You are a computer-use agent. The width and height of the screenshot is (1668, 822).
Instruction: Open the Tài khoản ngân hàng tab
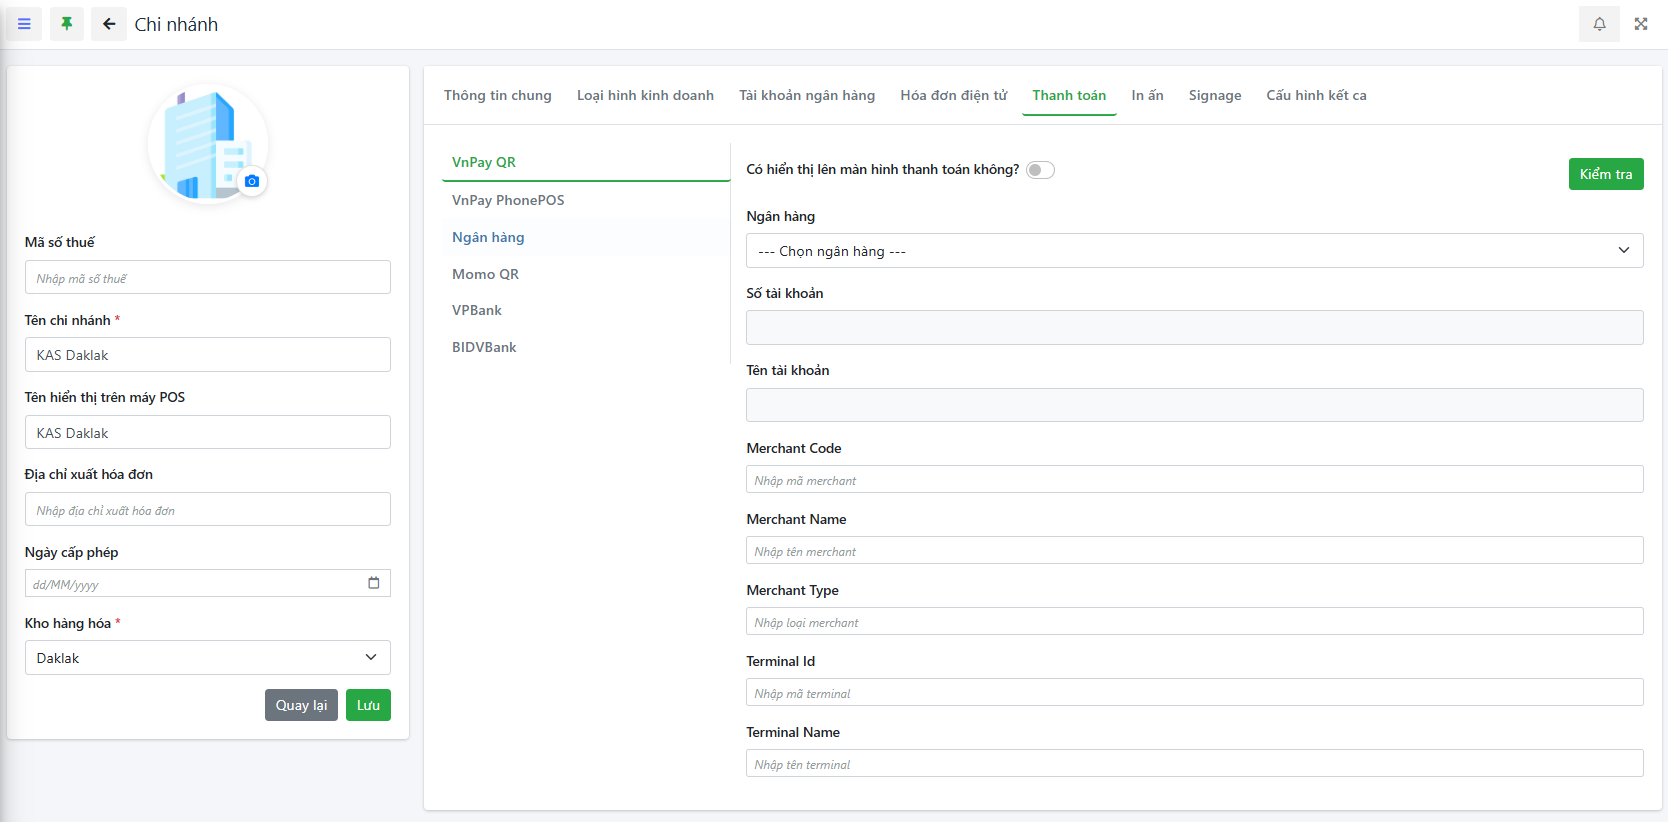(x=806, y=96)
